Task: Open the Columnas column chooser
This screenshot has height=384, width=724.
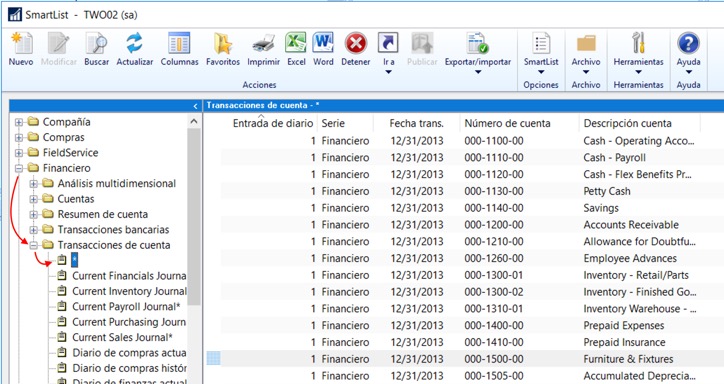Action: (179, 49)
